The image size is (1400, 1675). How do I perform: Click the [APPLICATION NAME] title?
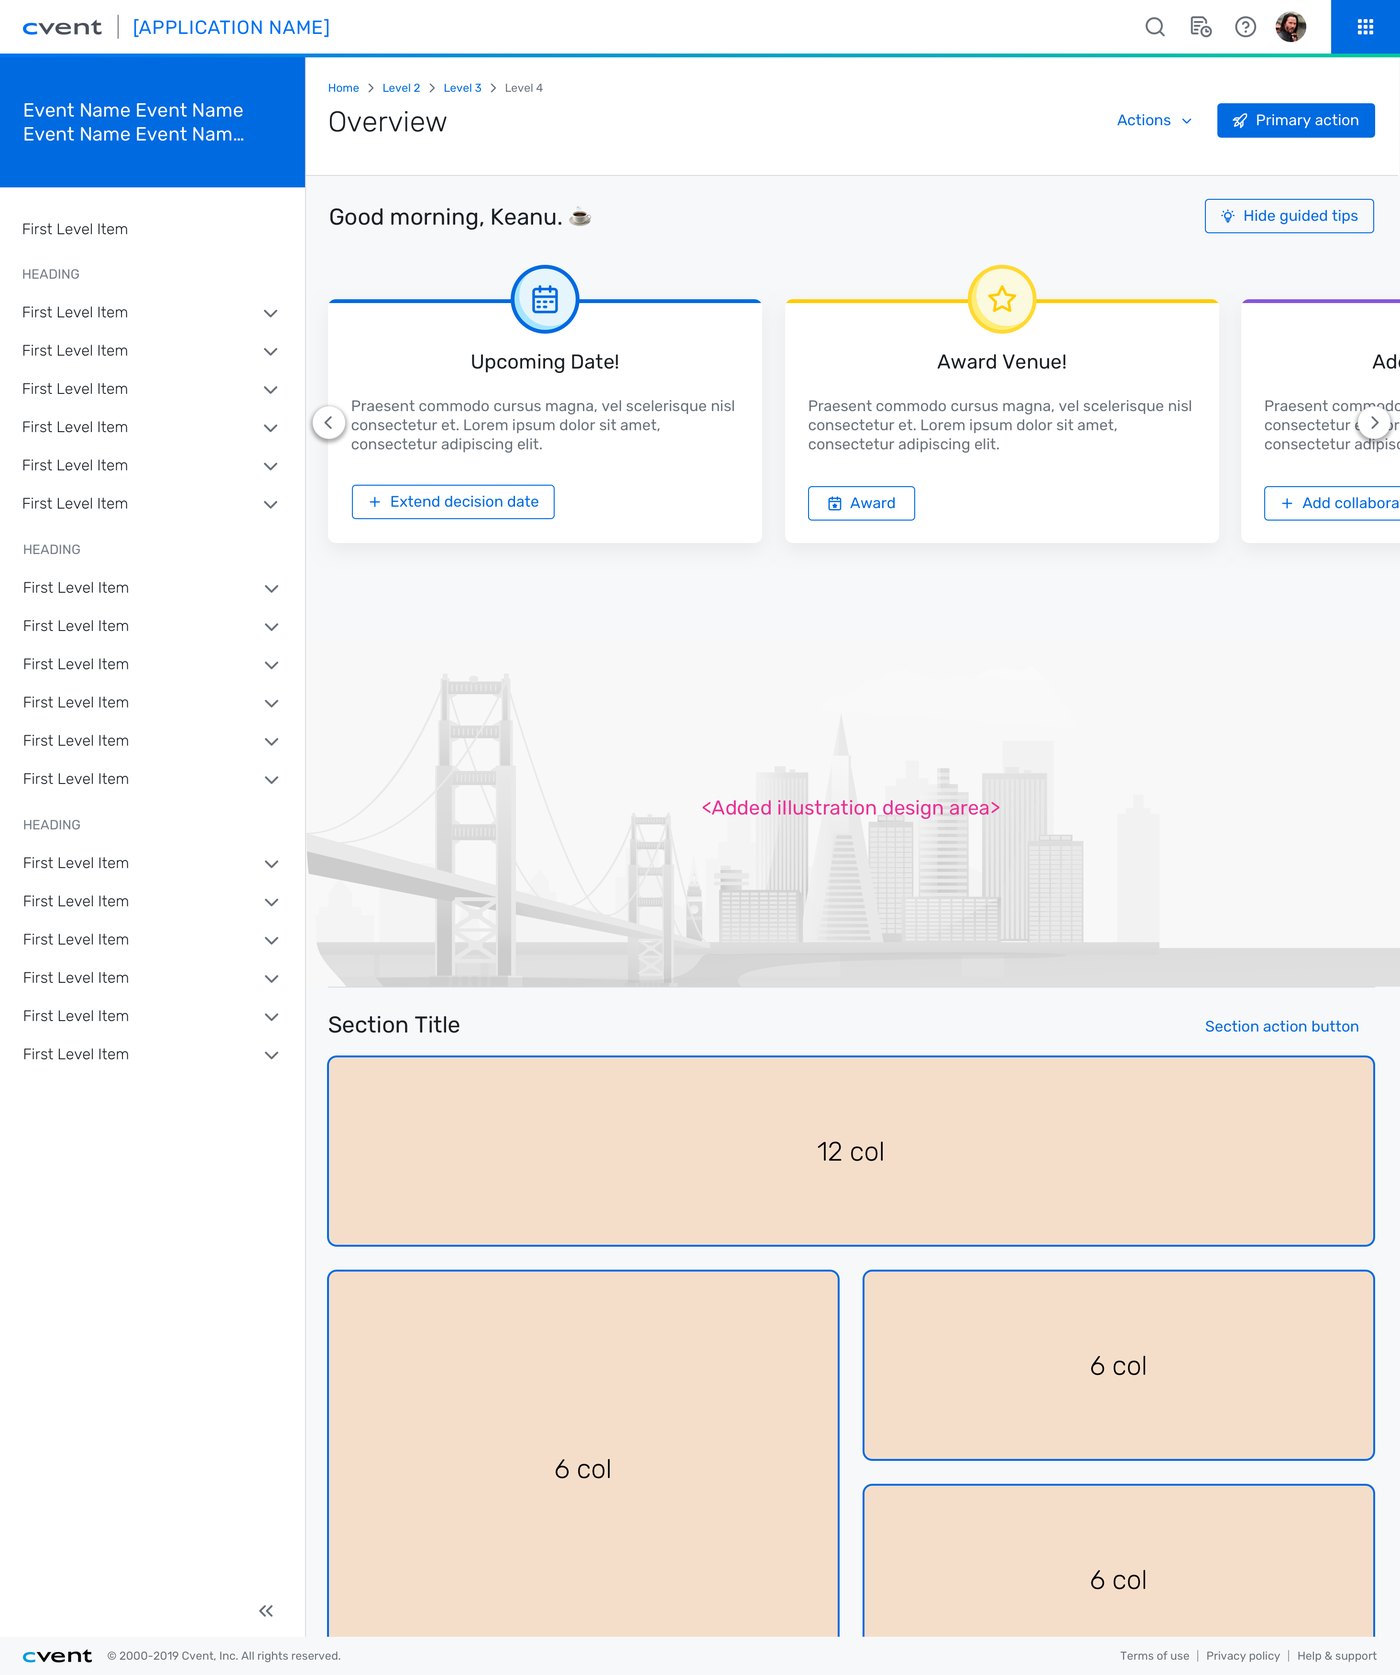[231, 27]
